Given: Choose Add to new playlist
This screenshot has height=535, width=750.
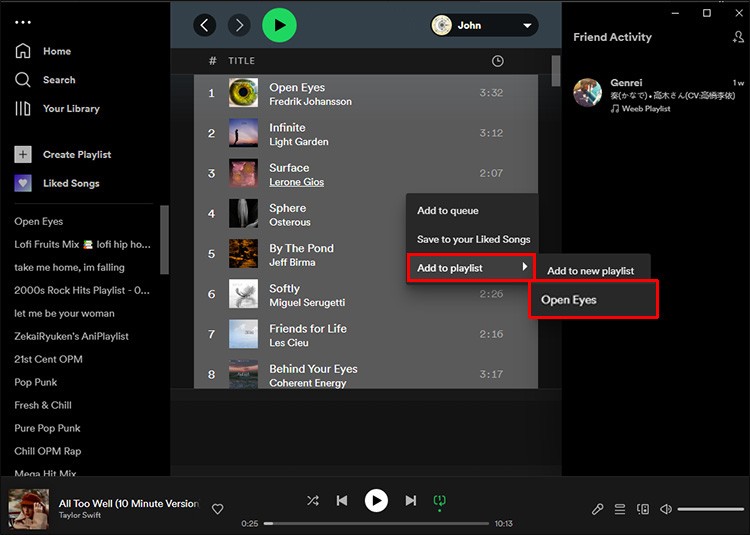Looking at the screenshot, I should click(593, 271).
